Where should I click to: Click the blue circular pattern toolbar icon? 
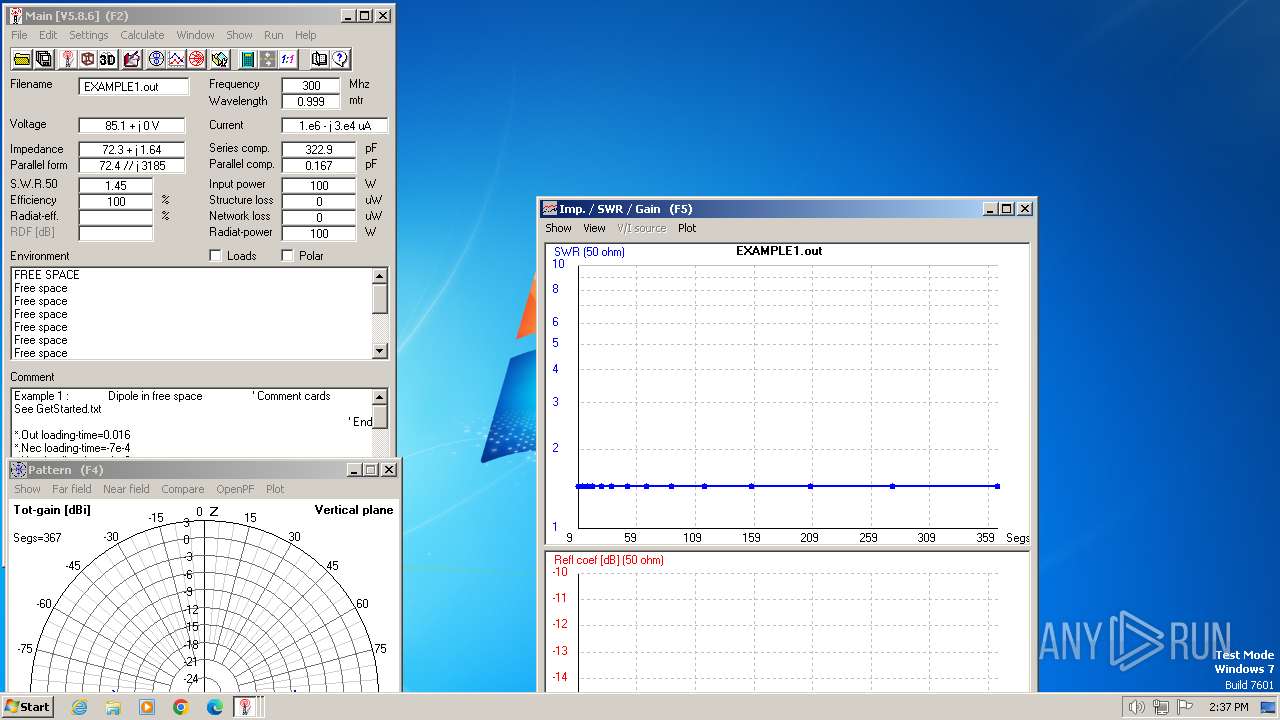(156, 60)
